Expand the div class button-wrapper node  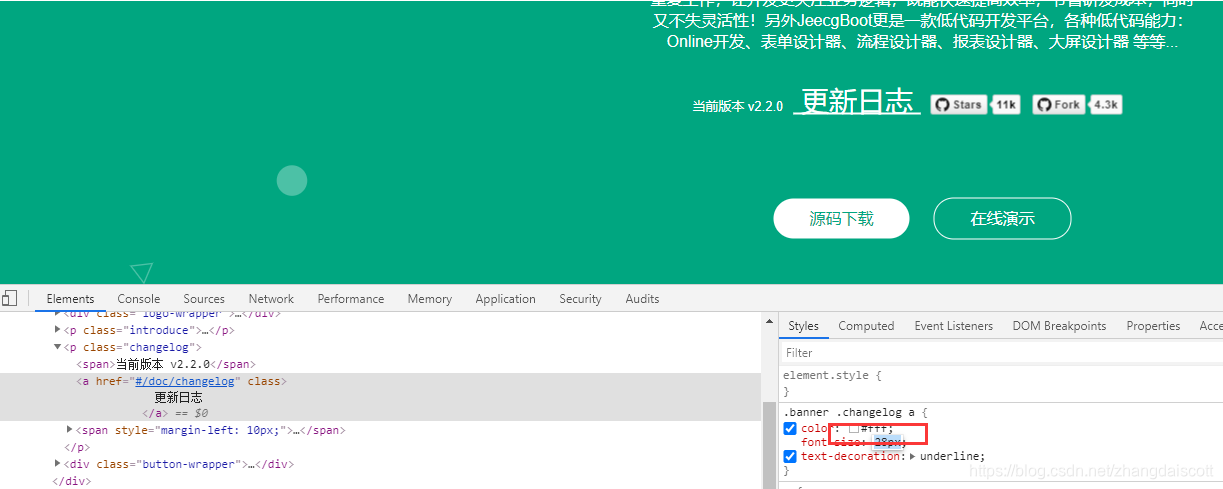tap(58, 464)
